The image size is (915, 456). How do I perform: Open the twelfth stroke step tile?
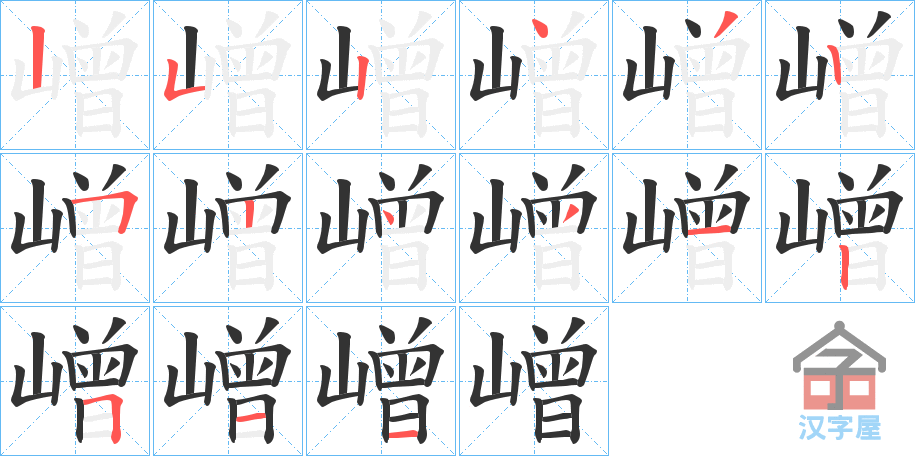coord(840,228)
